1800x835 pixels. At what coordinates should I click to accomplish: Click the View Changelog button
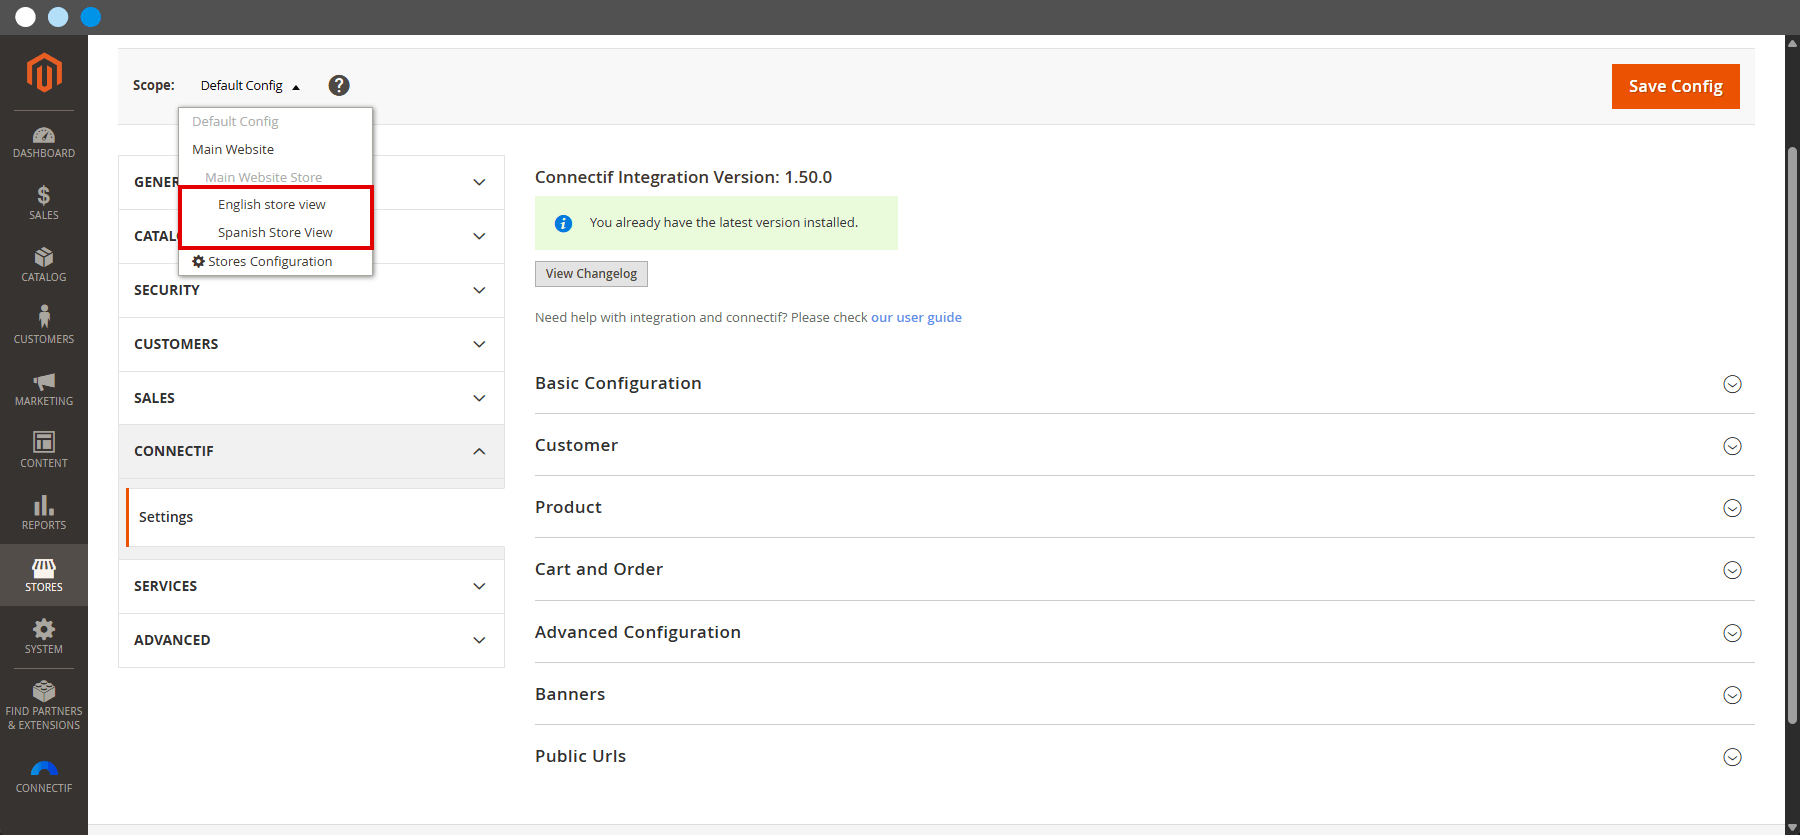click(x=591, y=274)
